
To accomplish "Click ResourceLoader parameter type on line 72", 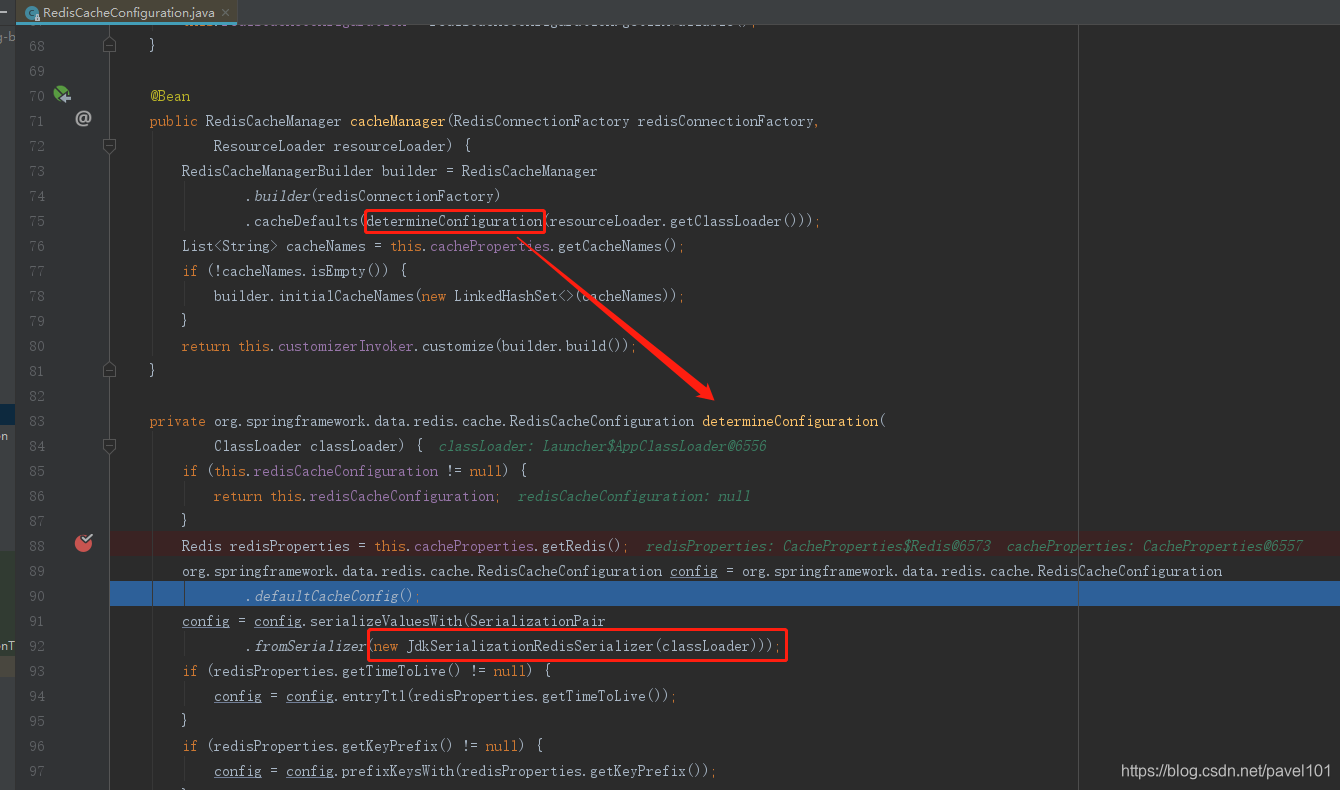I will [x=269, y=146].
